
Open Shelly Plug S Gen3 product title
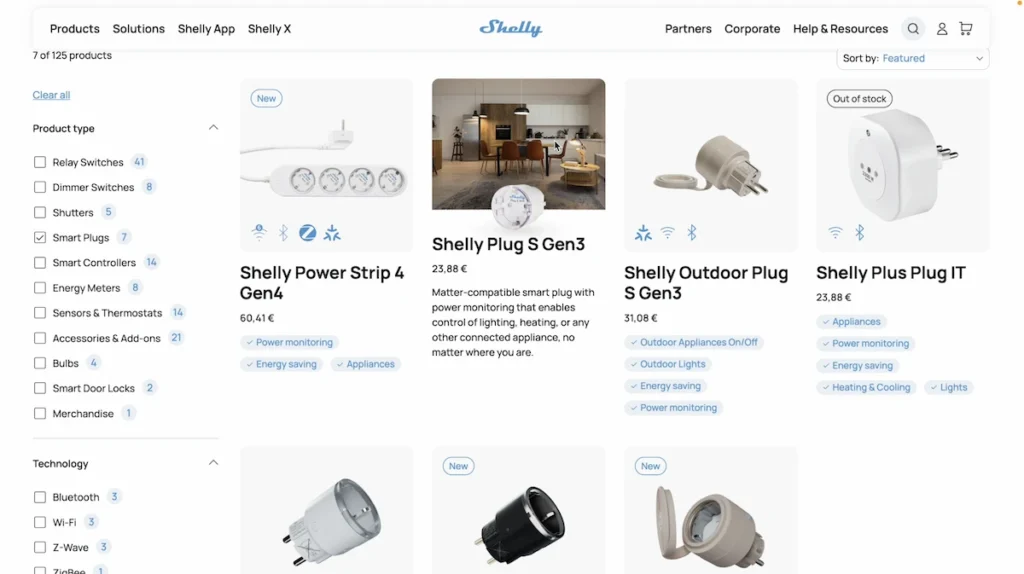pyautogui.click(x=508, y=244)
